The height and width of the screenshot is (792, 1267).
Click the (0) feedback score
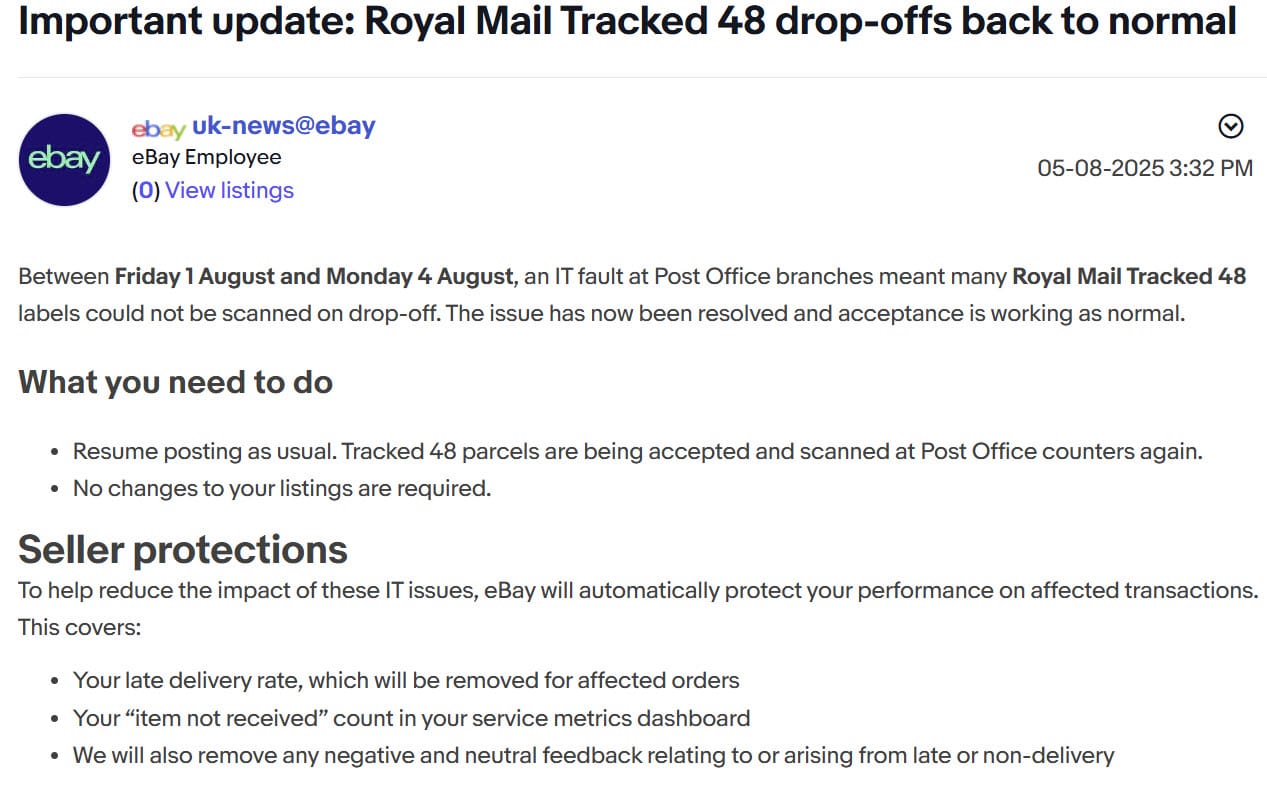(146, 190)
